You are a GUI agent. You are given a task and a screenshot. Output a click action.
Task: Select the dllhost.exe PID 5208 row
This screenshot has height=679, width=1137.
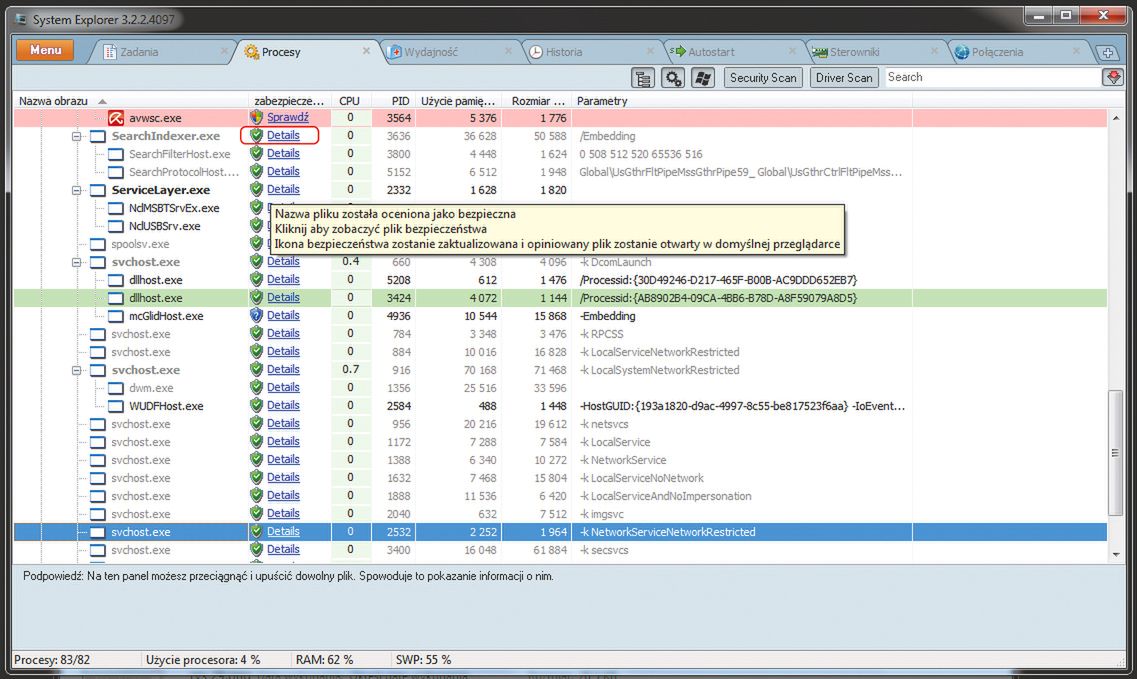pyautogui.click(x=560, y=280)
